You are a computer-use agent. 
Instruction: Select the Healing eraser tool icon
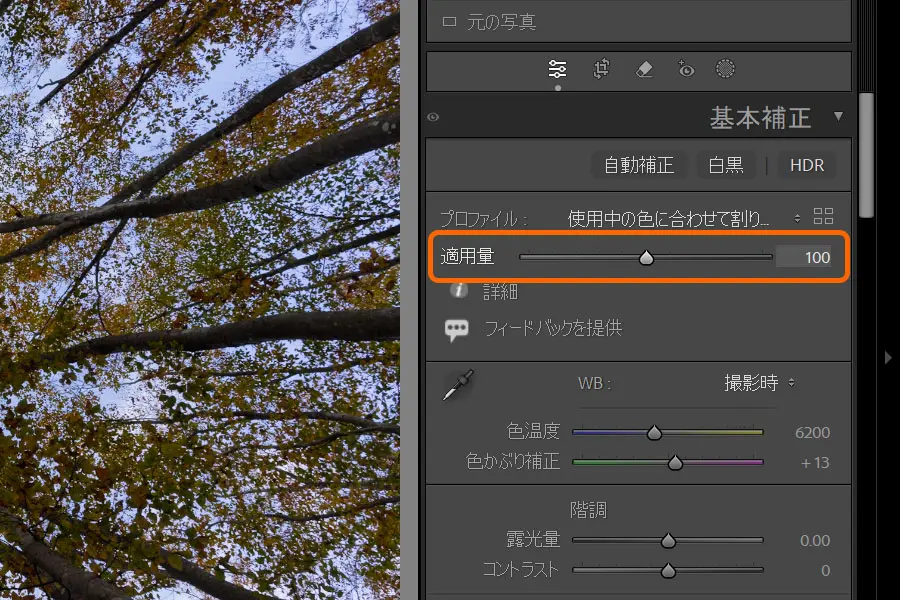[644, 69]
